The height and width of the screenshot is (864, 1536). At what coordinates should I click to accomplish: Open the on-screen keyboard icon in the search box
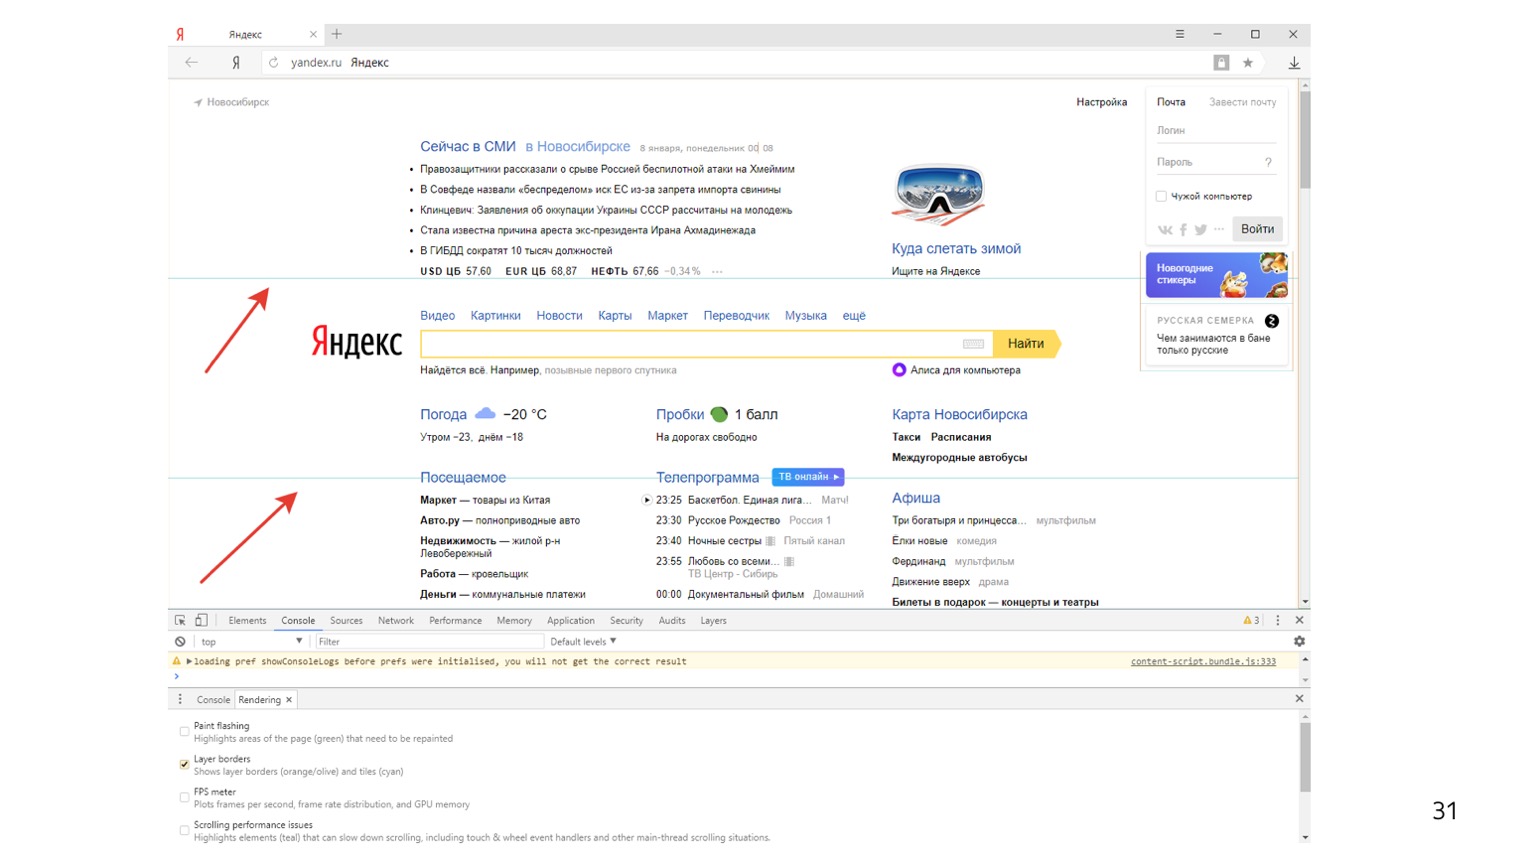point(973,344)
